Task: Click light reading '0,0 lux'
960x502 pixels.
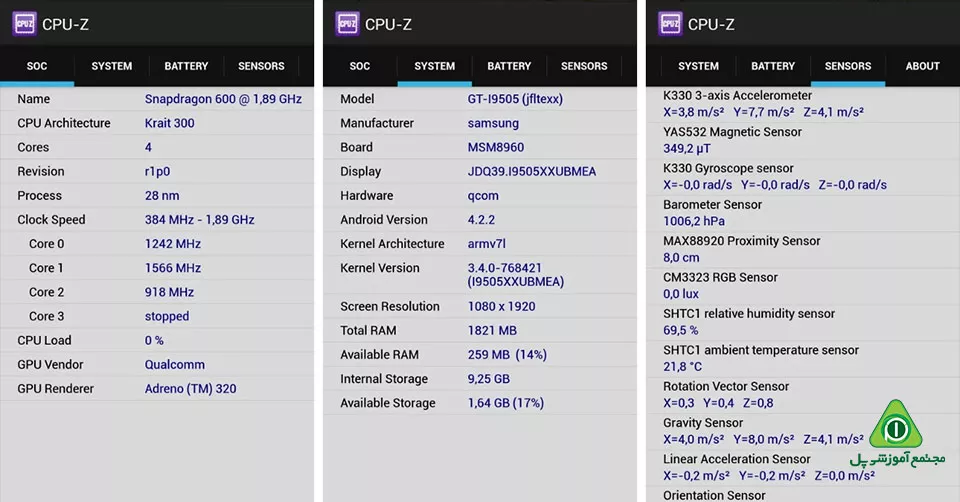Action: point(681,294)
